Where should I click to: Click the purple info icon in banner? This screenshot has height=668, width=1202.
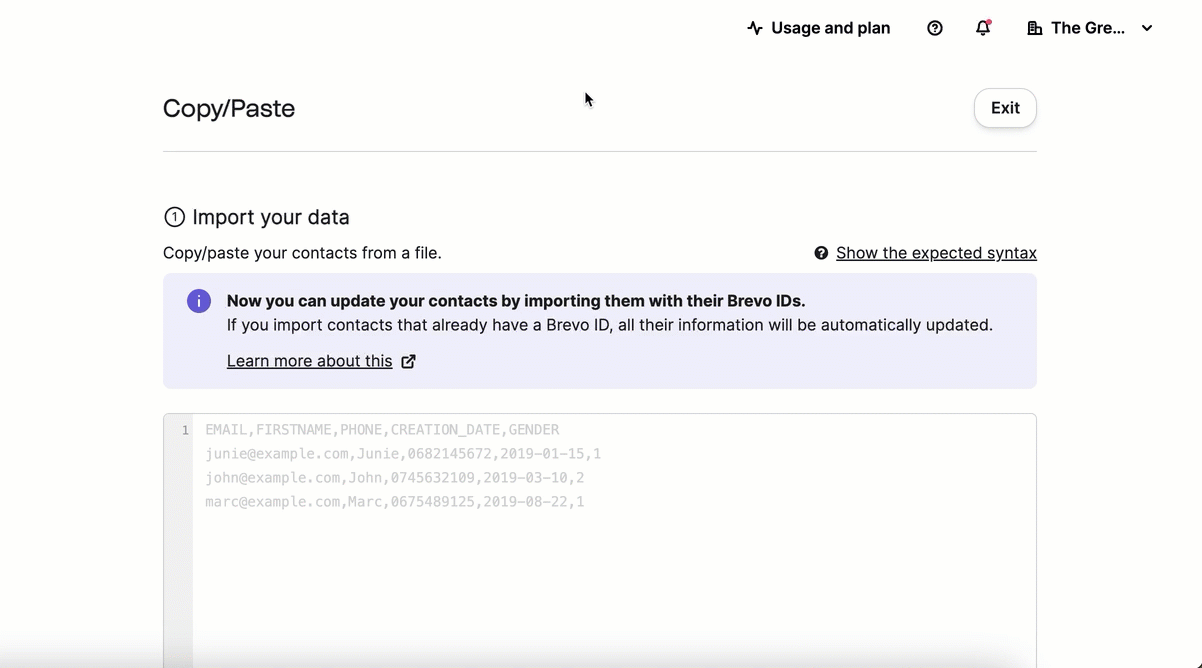click(x=199, y=301)
